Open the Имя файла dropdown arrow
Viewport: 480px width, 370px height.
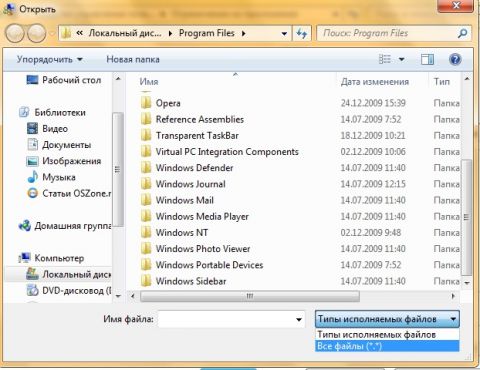pos(299,320)
